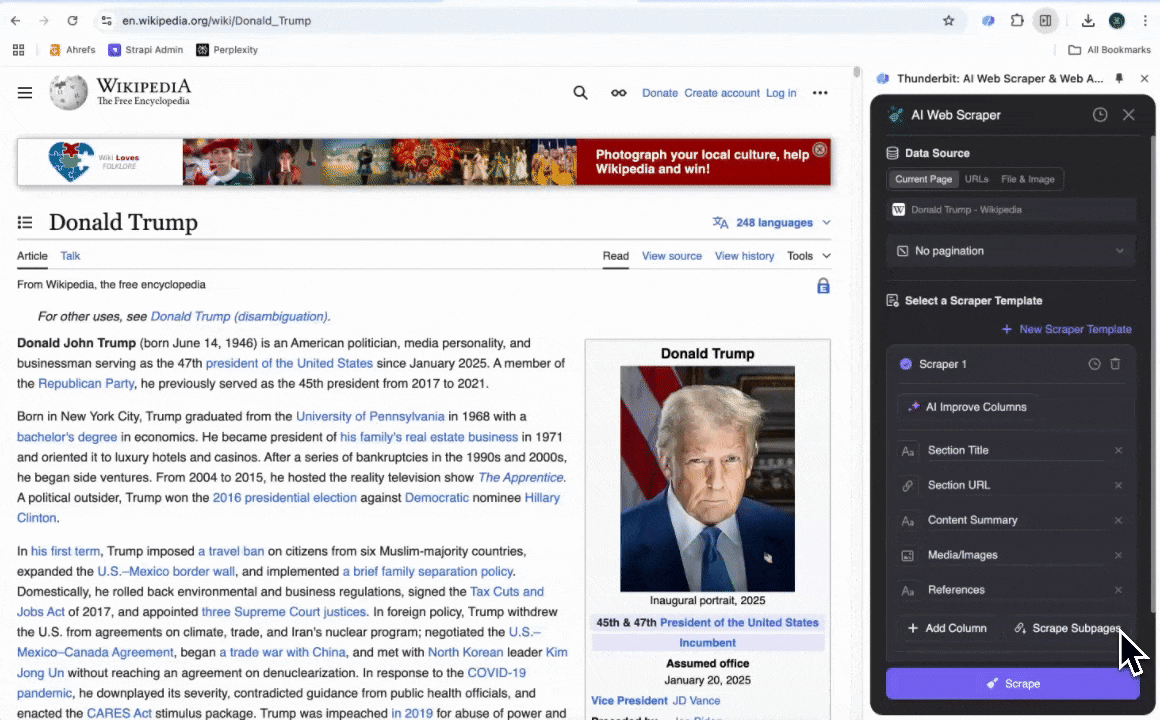
Task: Bookmark this page with the star icon
Action: (x=948, y=20)
